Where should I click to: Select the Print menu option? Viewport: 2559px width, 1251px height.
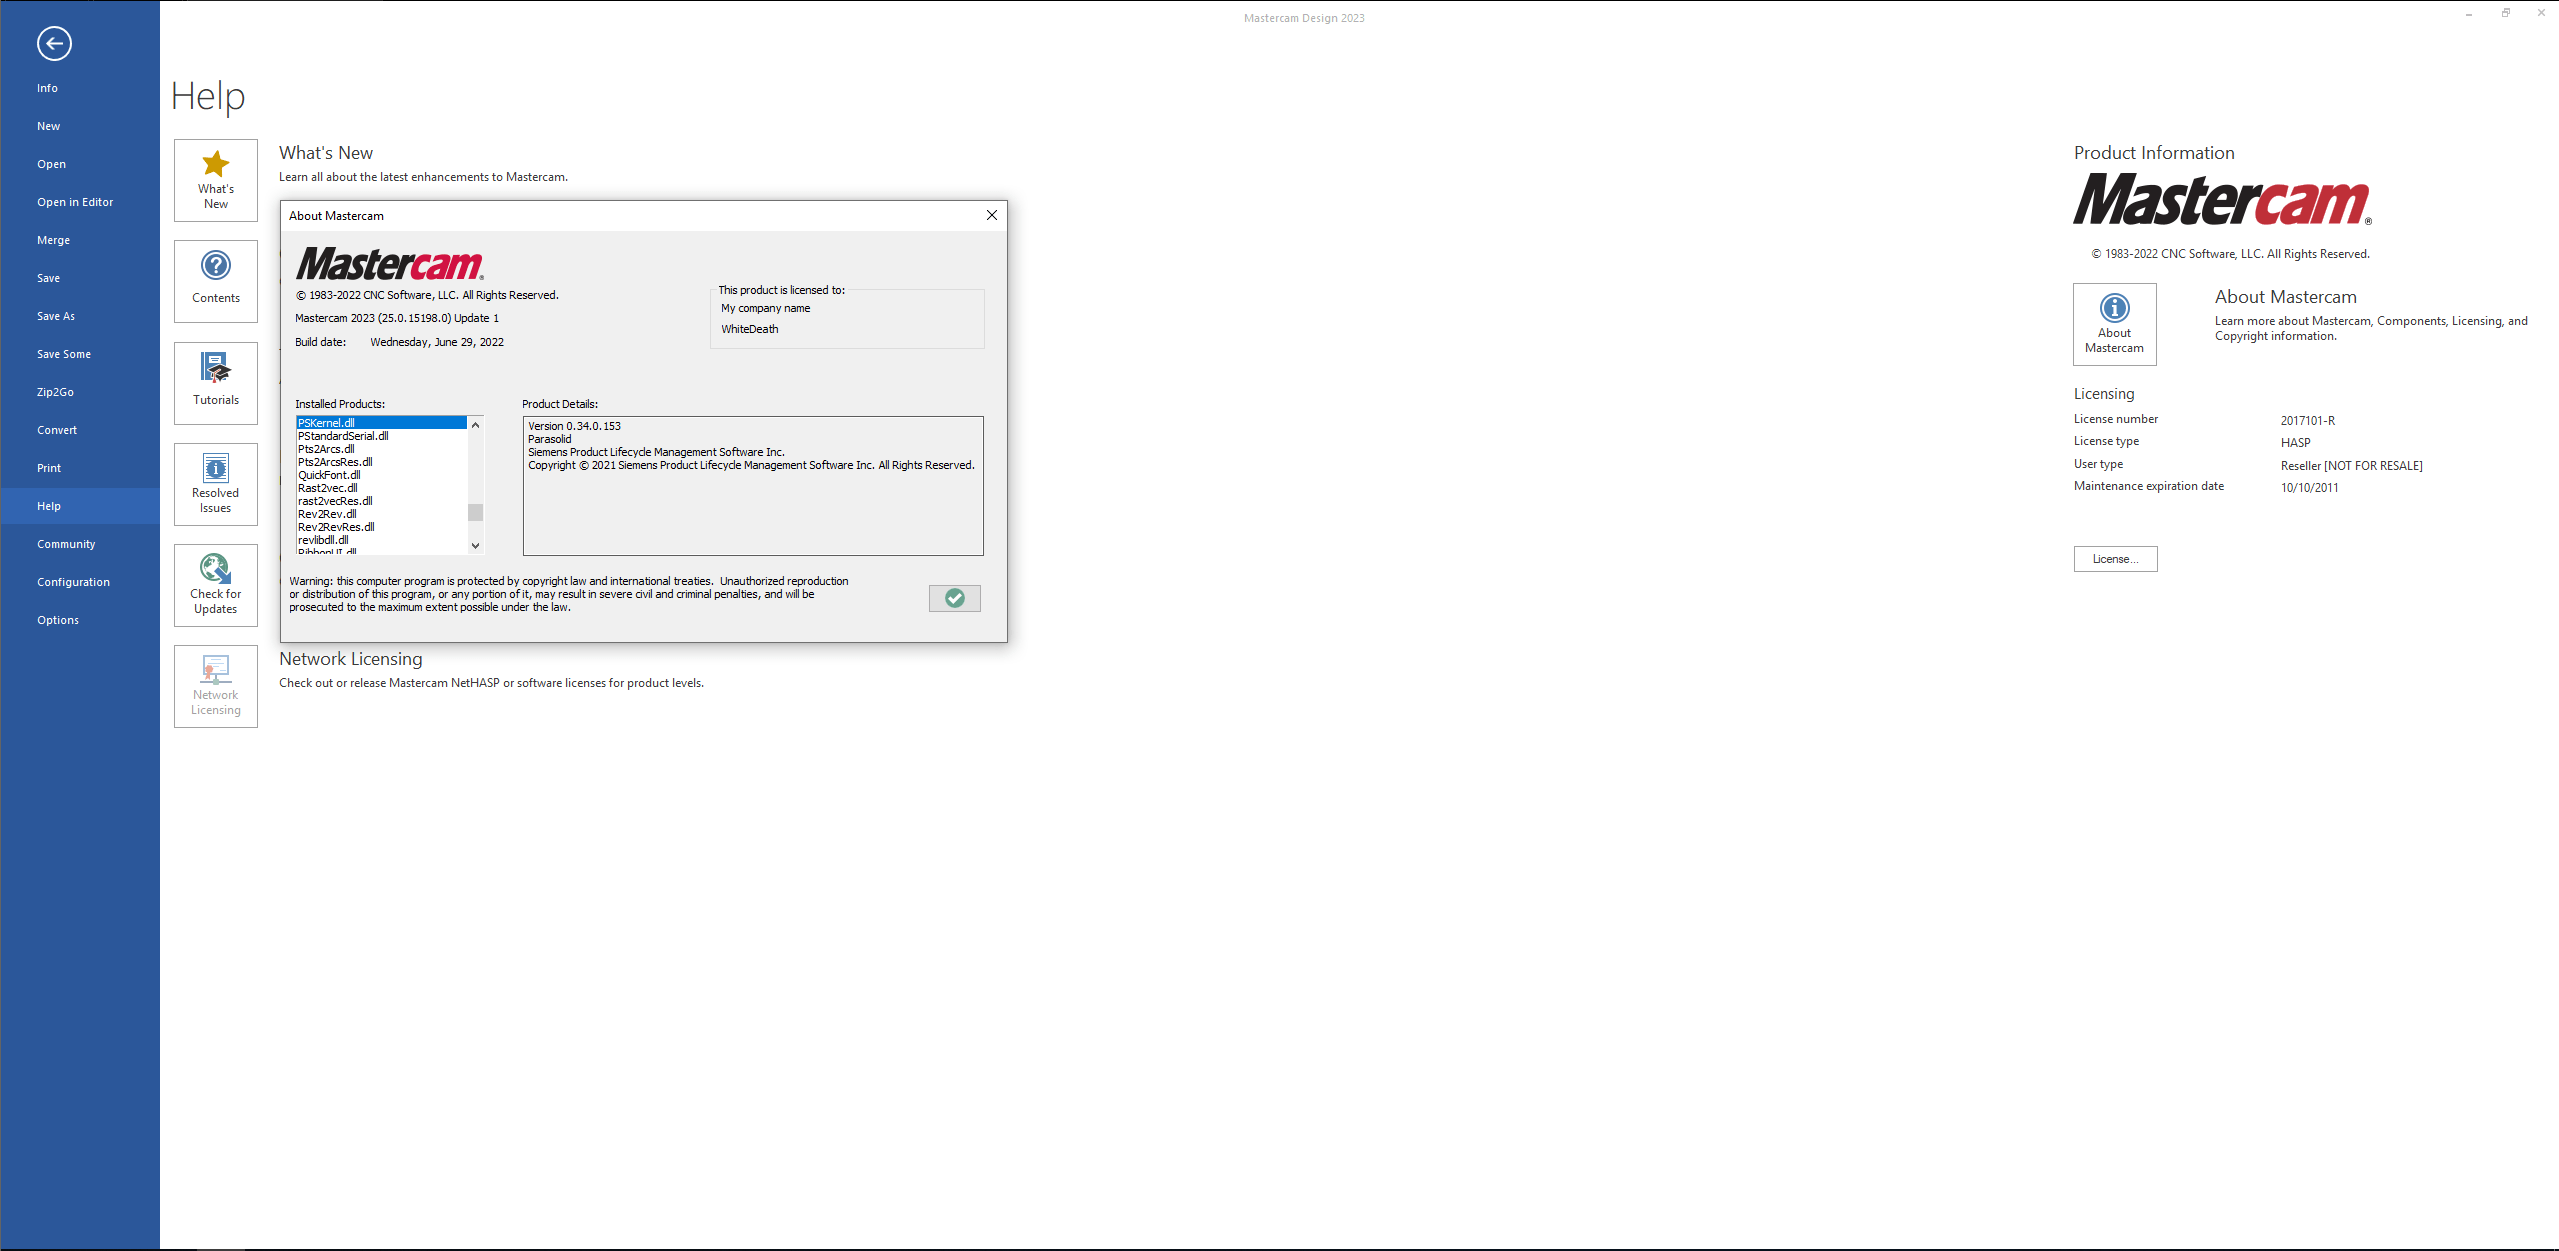pyautogui.click(x=49, y=466)
